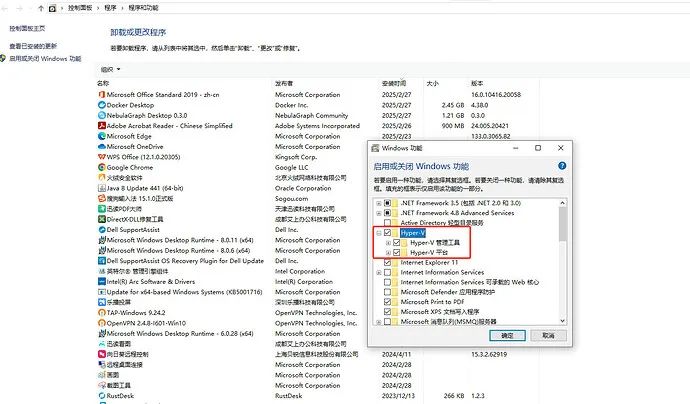Click the 取消 button in Windows 功能

coord(548,335)
